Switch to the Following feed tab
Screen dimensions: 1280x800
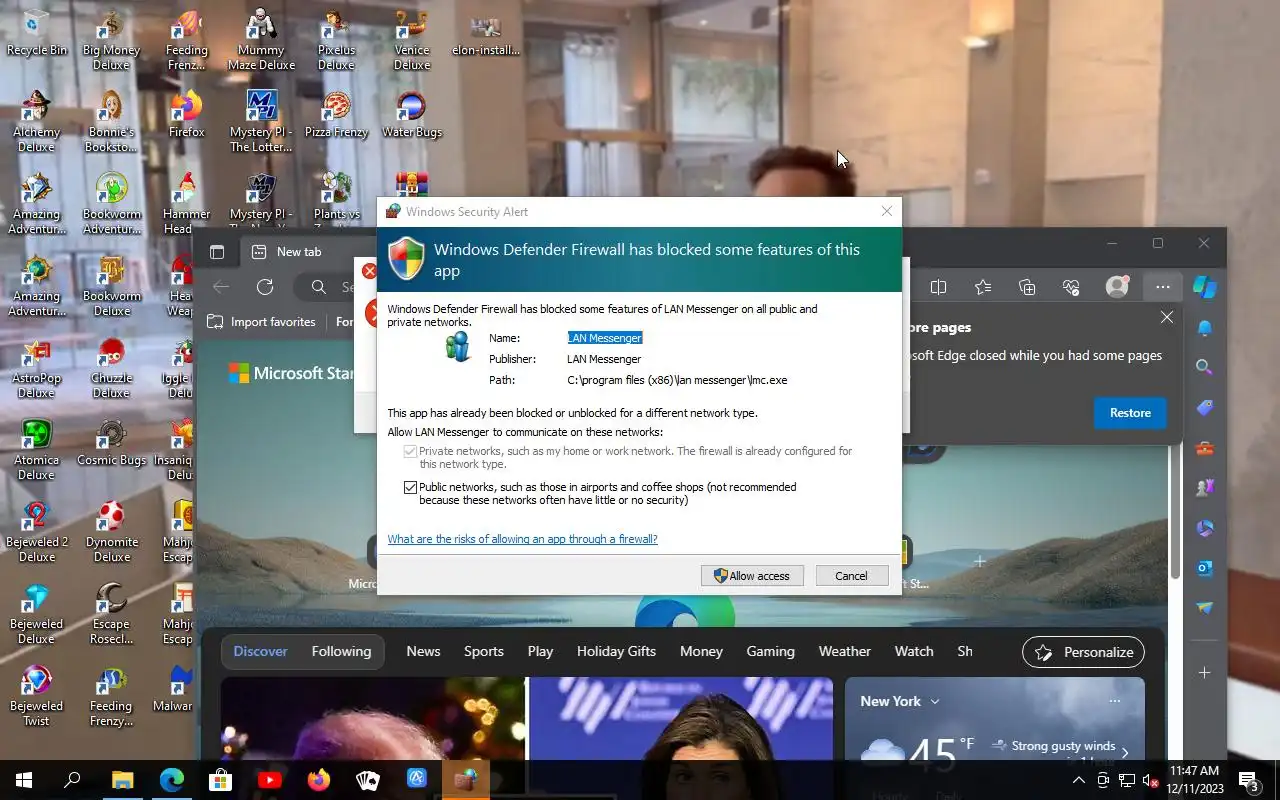click(x=341, y=651)
